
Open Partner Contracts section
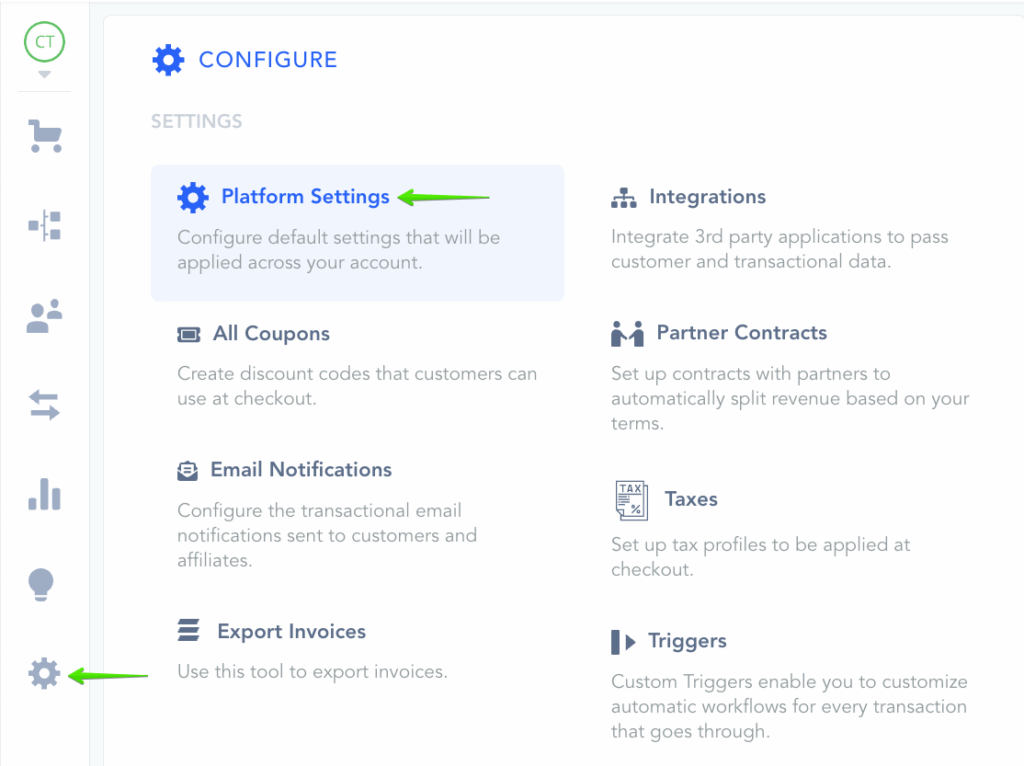(x=741, y=333)
